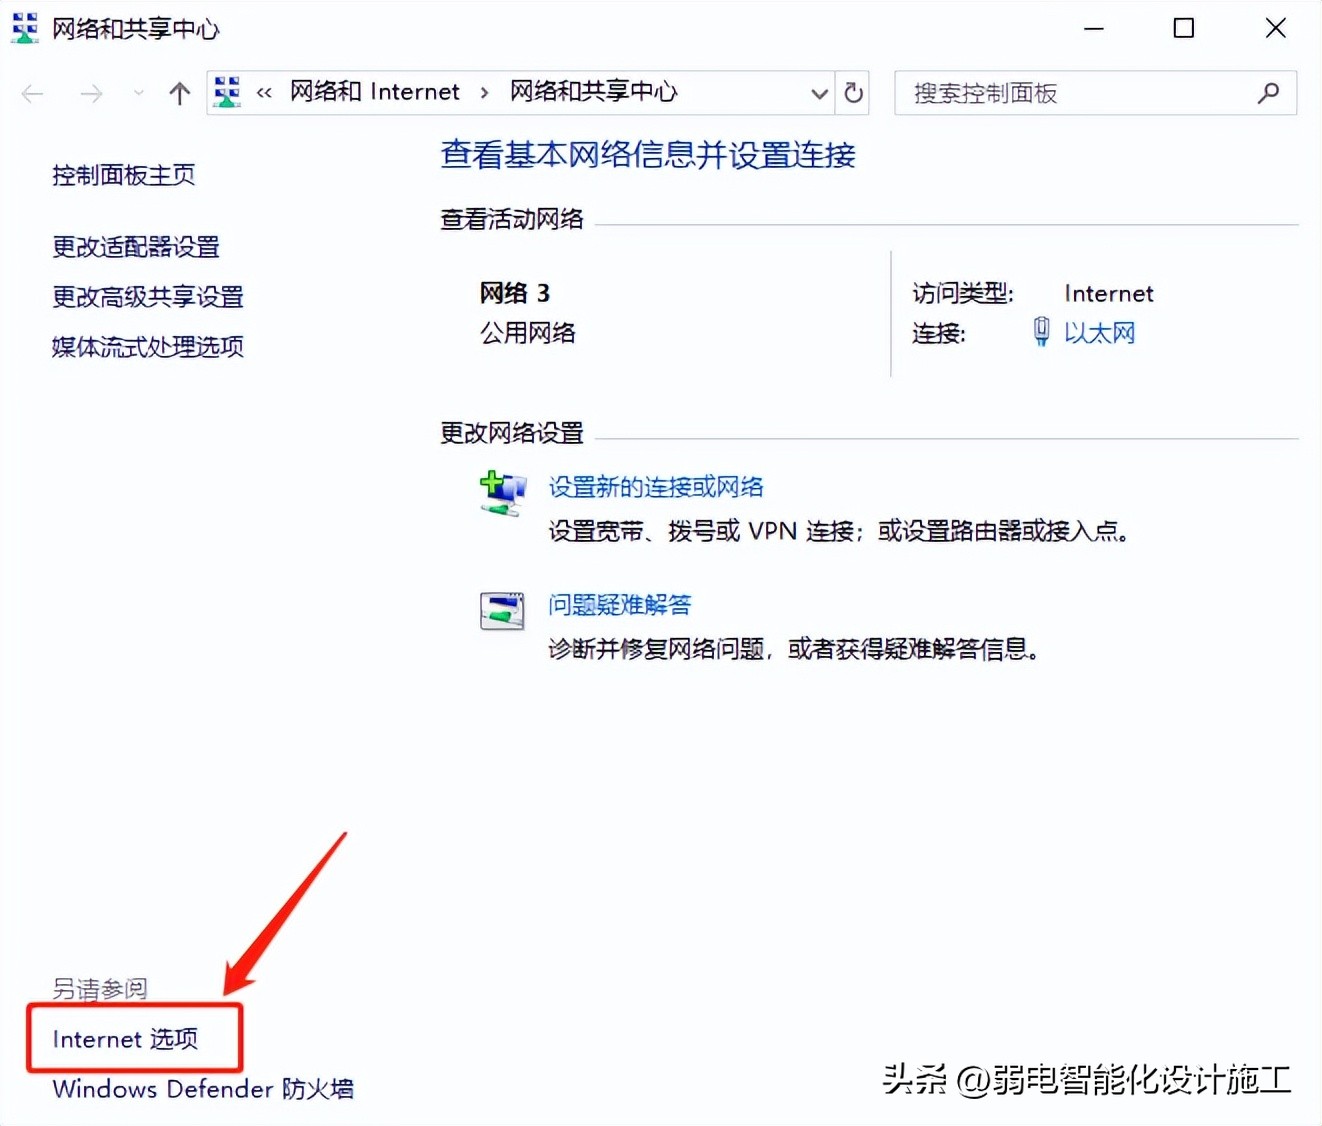Select 网络和共享中心 in the breadcrumb bar
1322x1126 pixels.
pos(592,91)
